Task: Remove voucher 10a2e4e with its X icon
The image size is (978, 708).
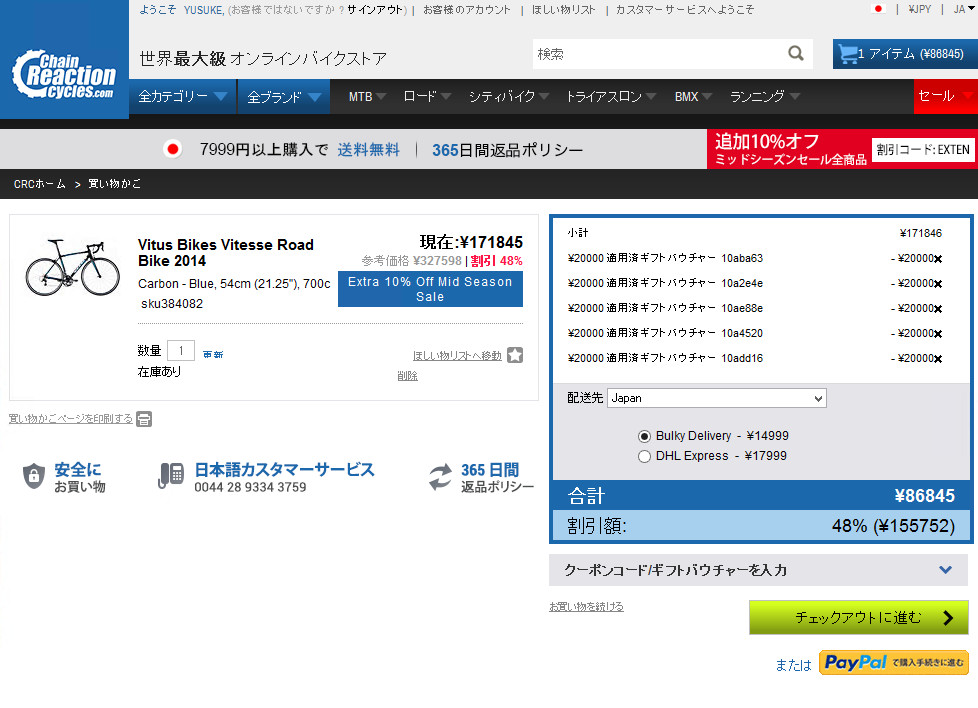Action: (x=938, y=284)
